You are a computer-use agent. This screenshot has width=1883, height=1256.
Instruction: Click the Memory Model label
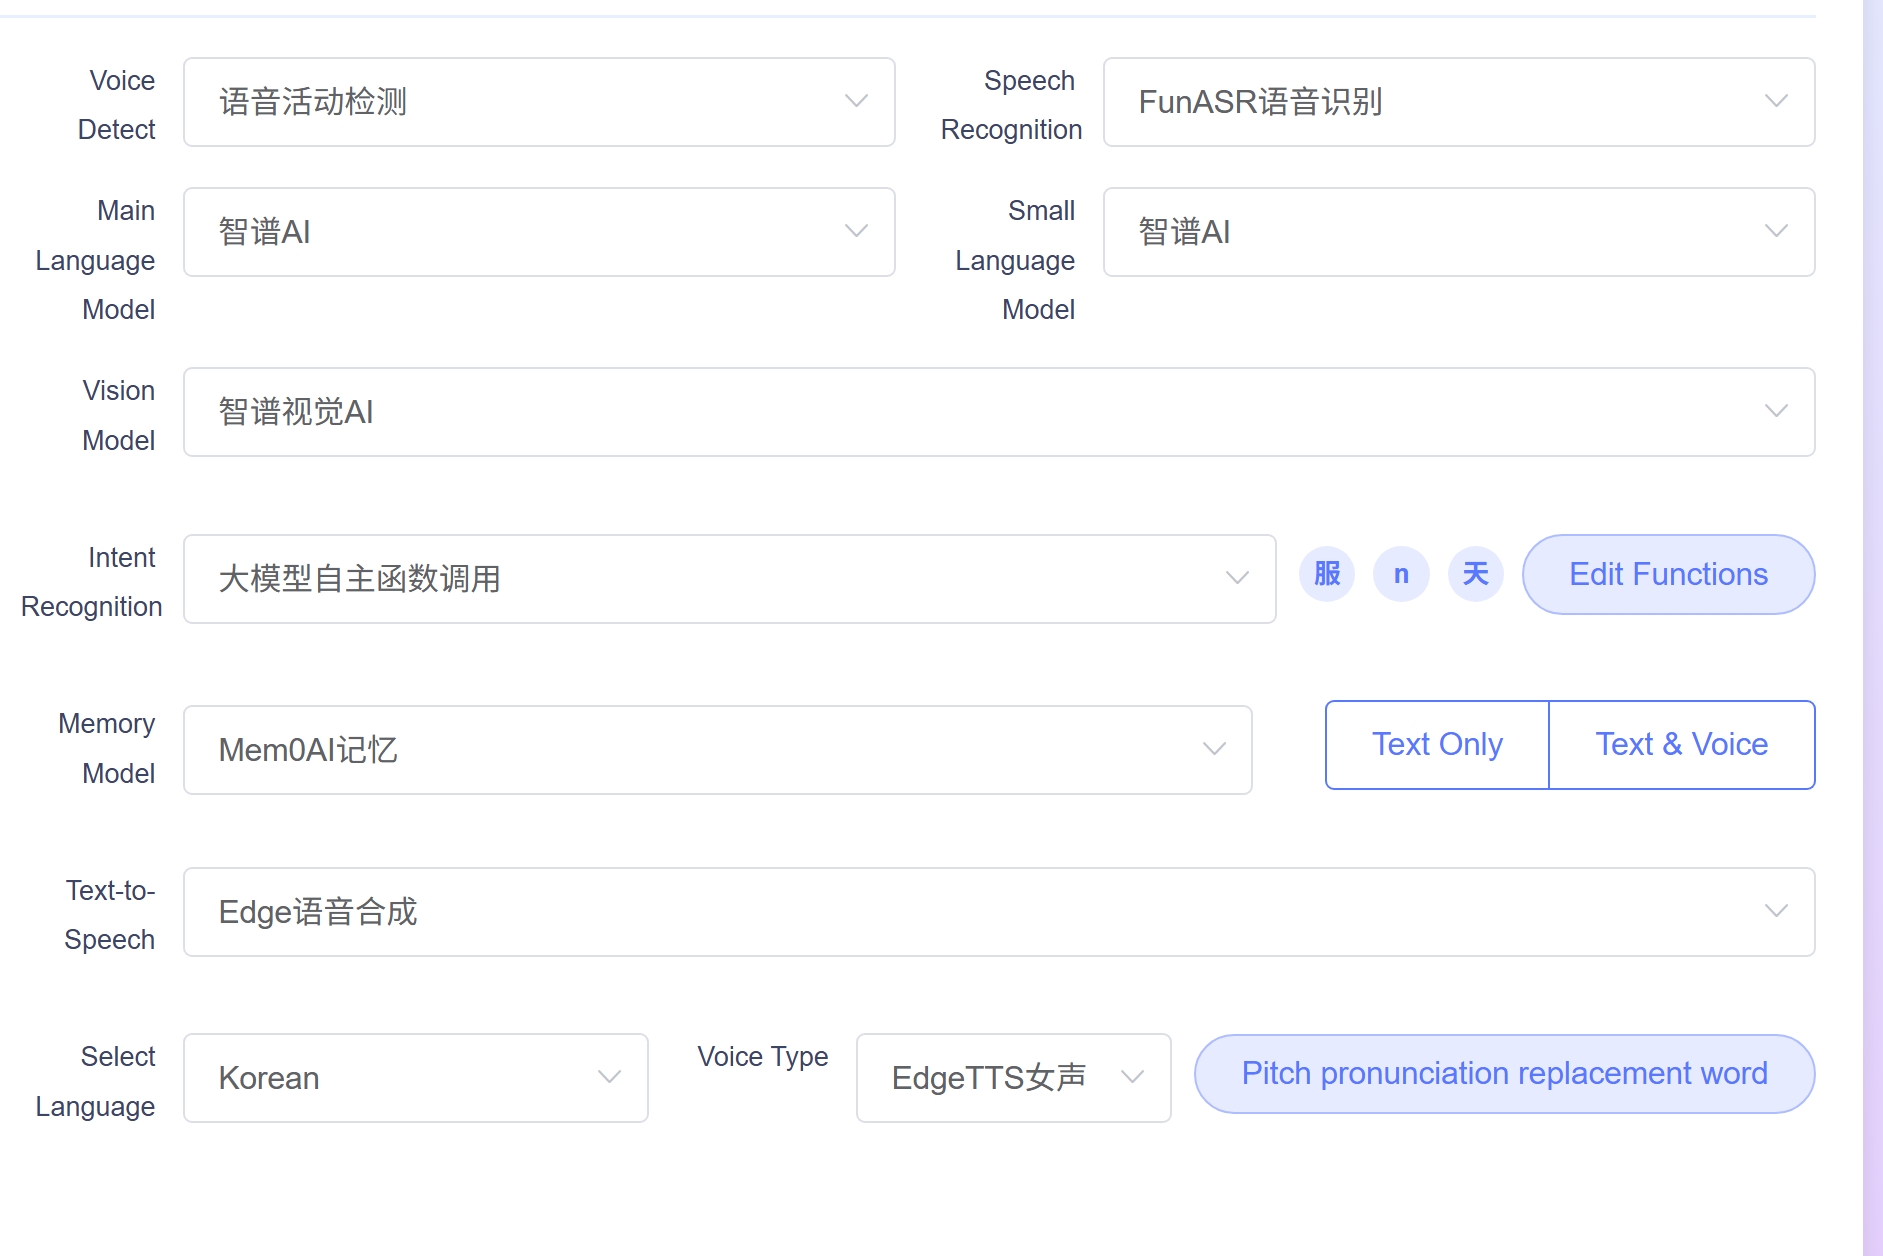click(x=107, y=748)
